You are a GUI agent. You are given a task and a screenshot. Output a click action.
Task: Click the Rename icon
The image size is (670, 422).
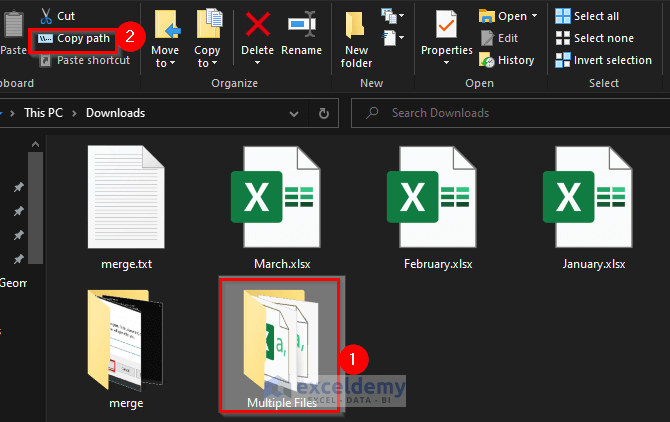coord(302,24)
